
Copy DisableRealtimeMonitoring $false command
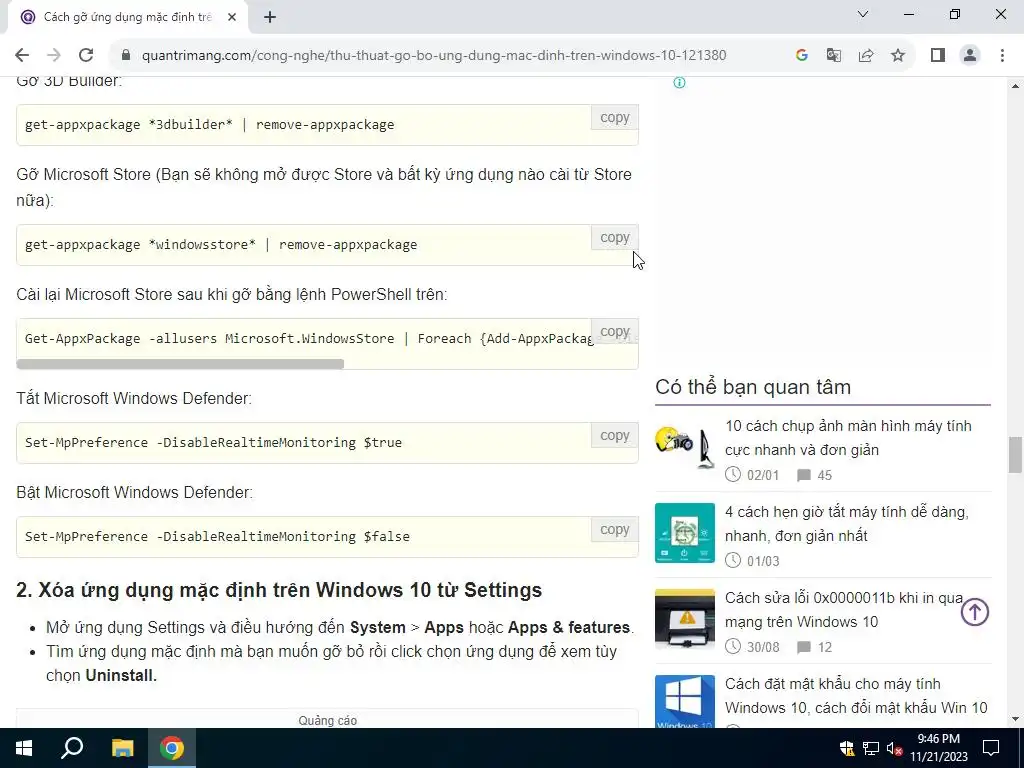coord(615,530)
